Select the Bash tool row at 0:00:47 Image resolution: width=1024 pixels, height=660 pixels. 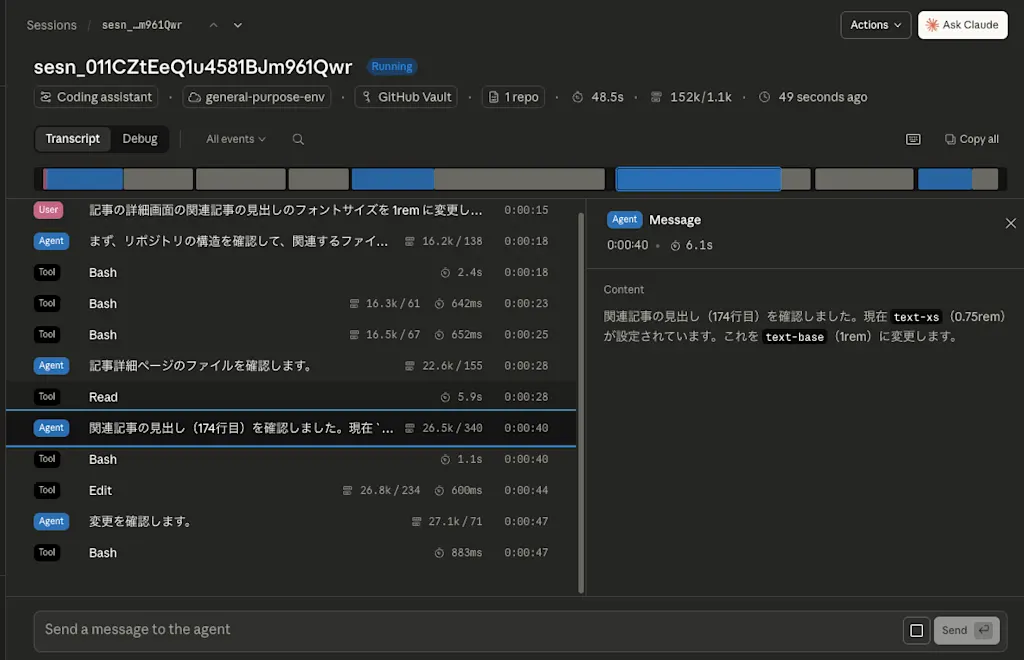[291, 553]
